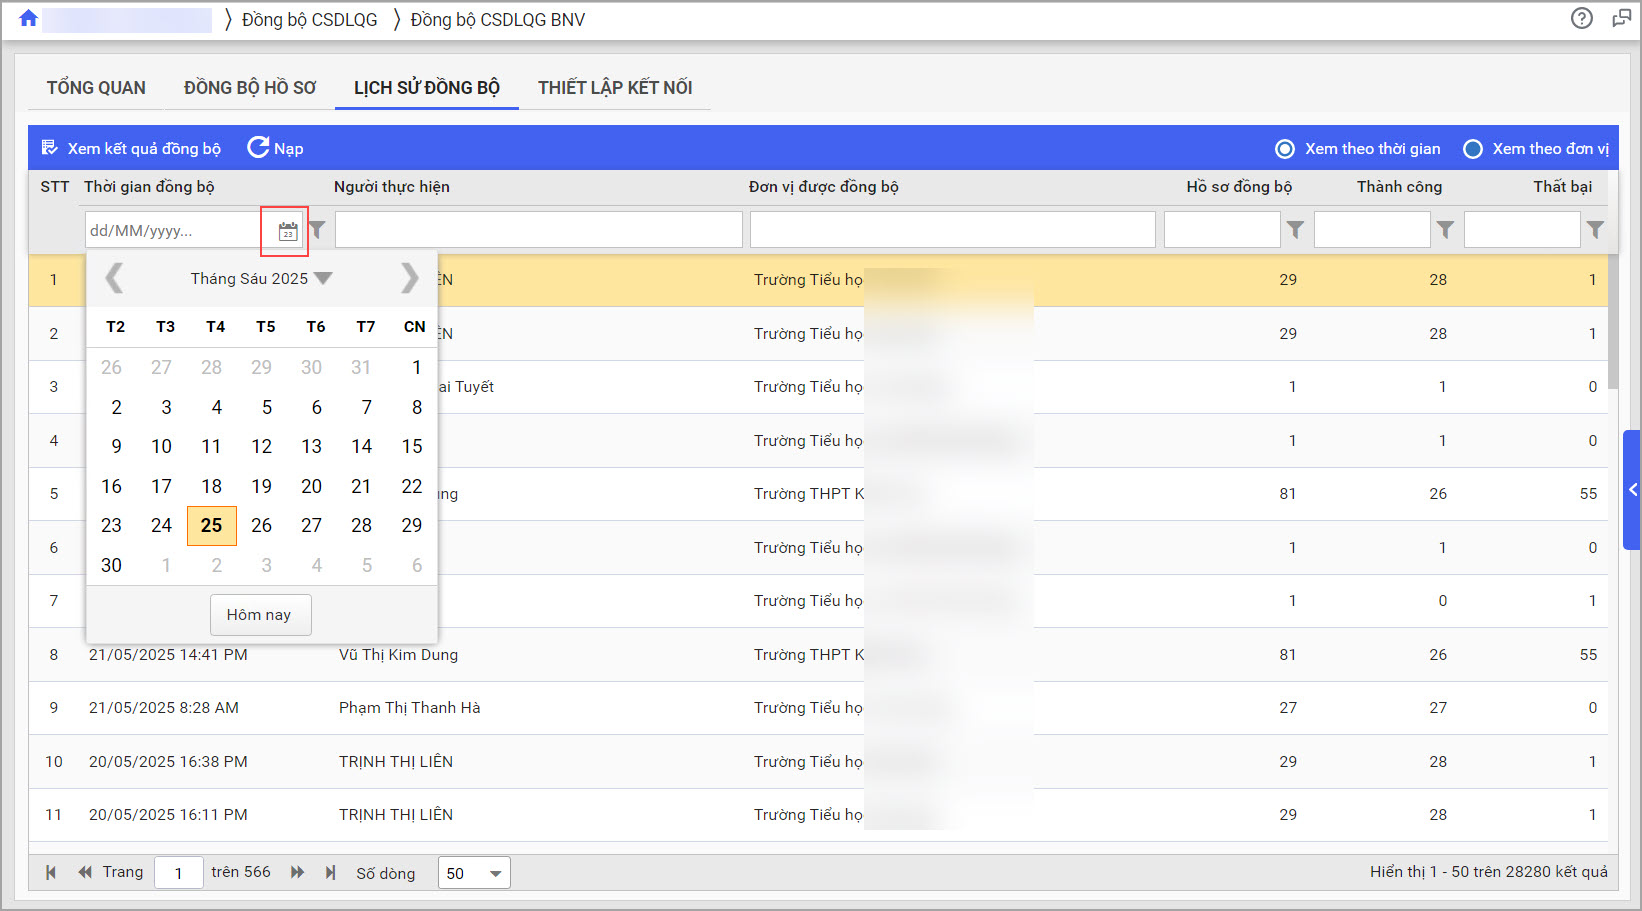Image resolution: width=1642 pixels, height=911 pixels.
Task: Open the feedback chat icon
Action: (x=1621, y=18)
